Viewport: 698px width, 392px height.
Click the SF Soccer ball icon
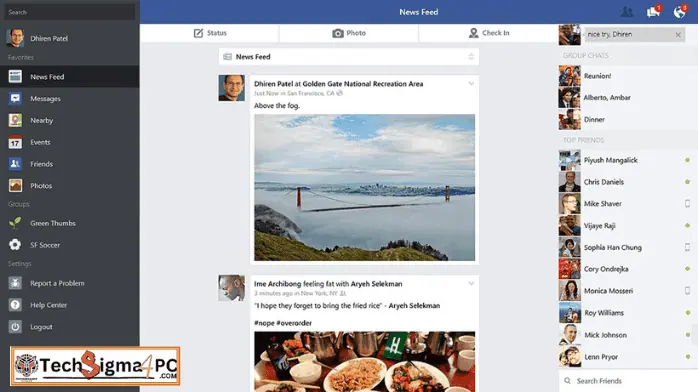[15, 245]
